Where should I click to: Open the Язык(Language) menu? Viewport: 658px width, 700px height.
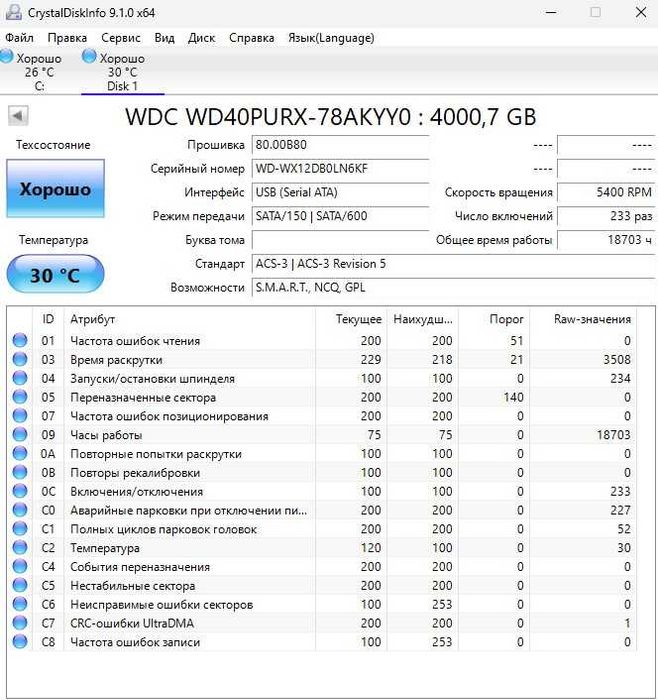pos(331,38)
